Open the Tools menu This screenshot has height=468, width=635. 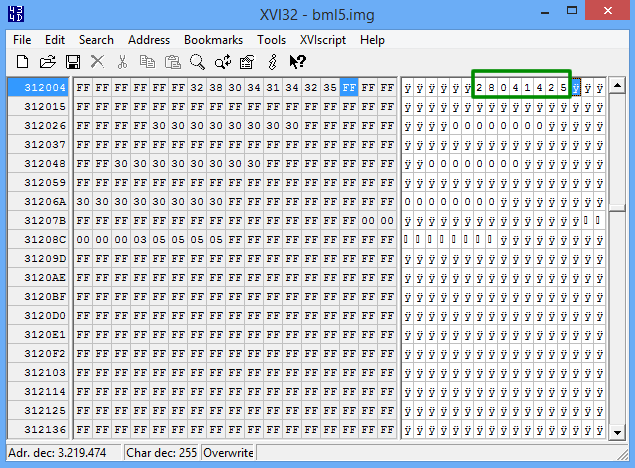pos(271,40)
